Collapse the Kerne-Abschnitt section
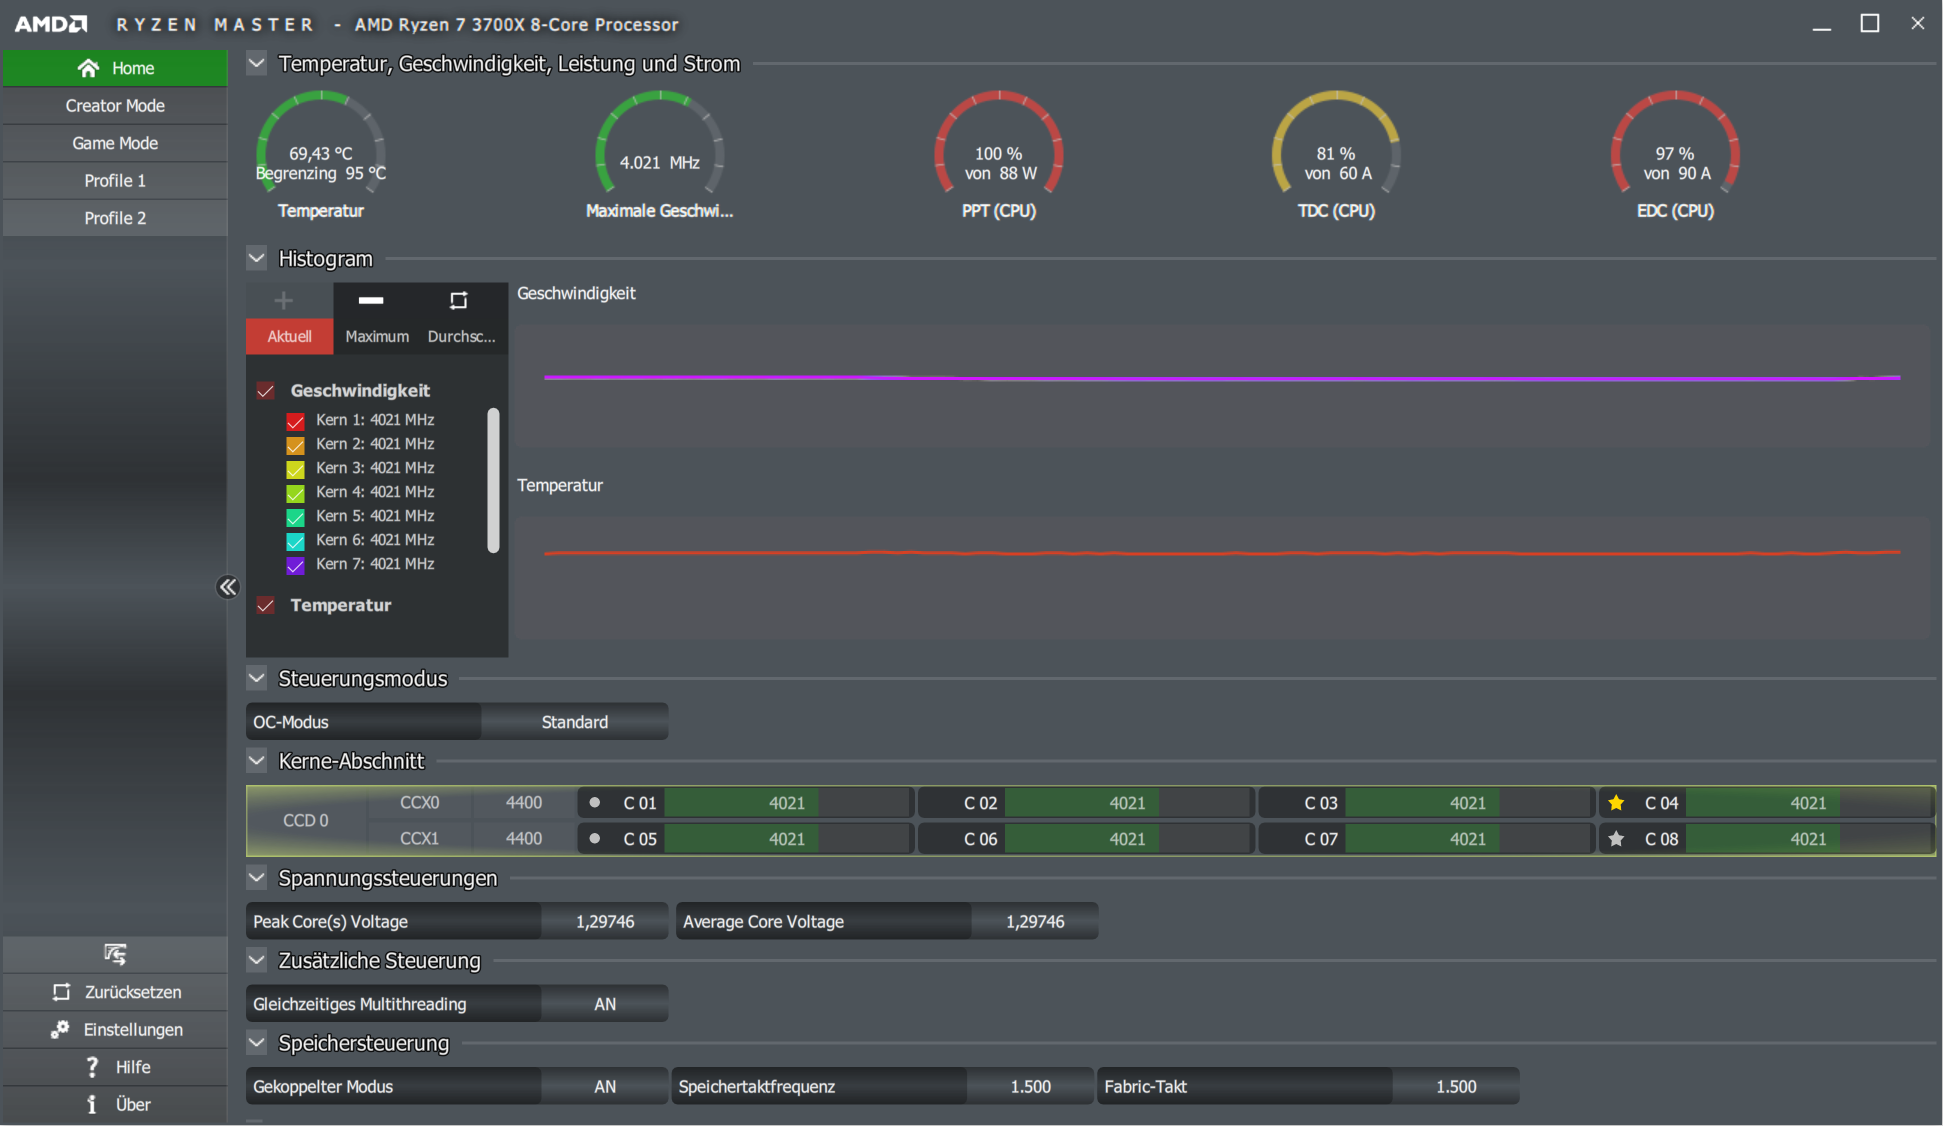Image resolution: width=1943 pixels, height=1126 pixels. click(257, 761)
